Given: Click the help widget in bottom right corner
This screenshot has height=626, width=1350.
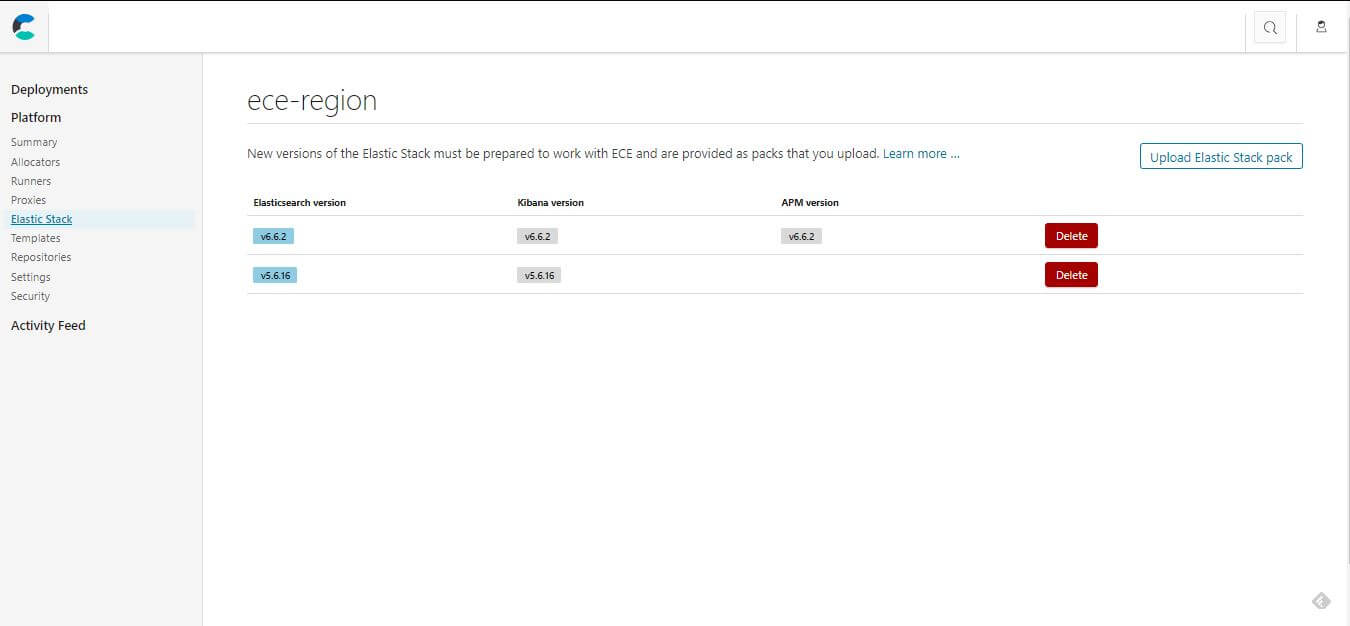Looking at the screenshot, I should [x=1321, y=600].
